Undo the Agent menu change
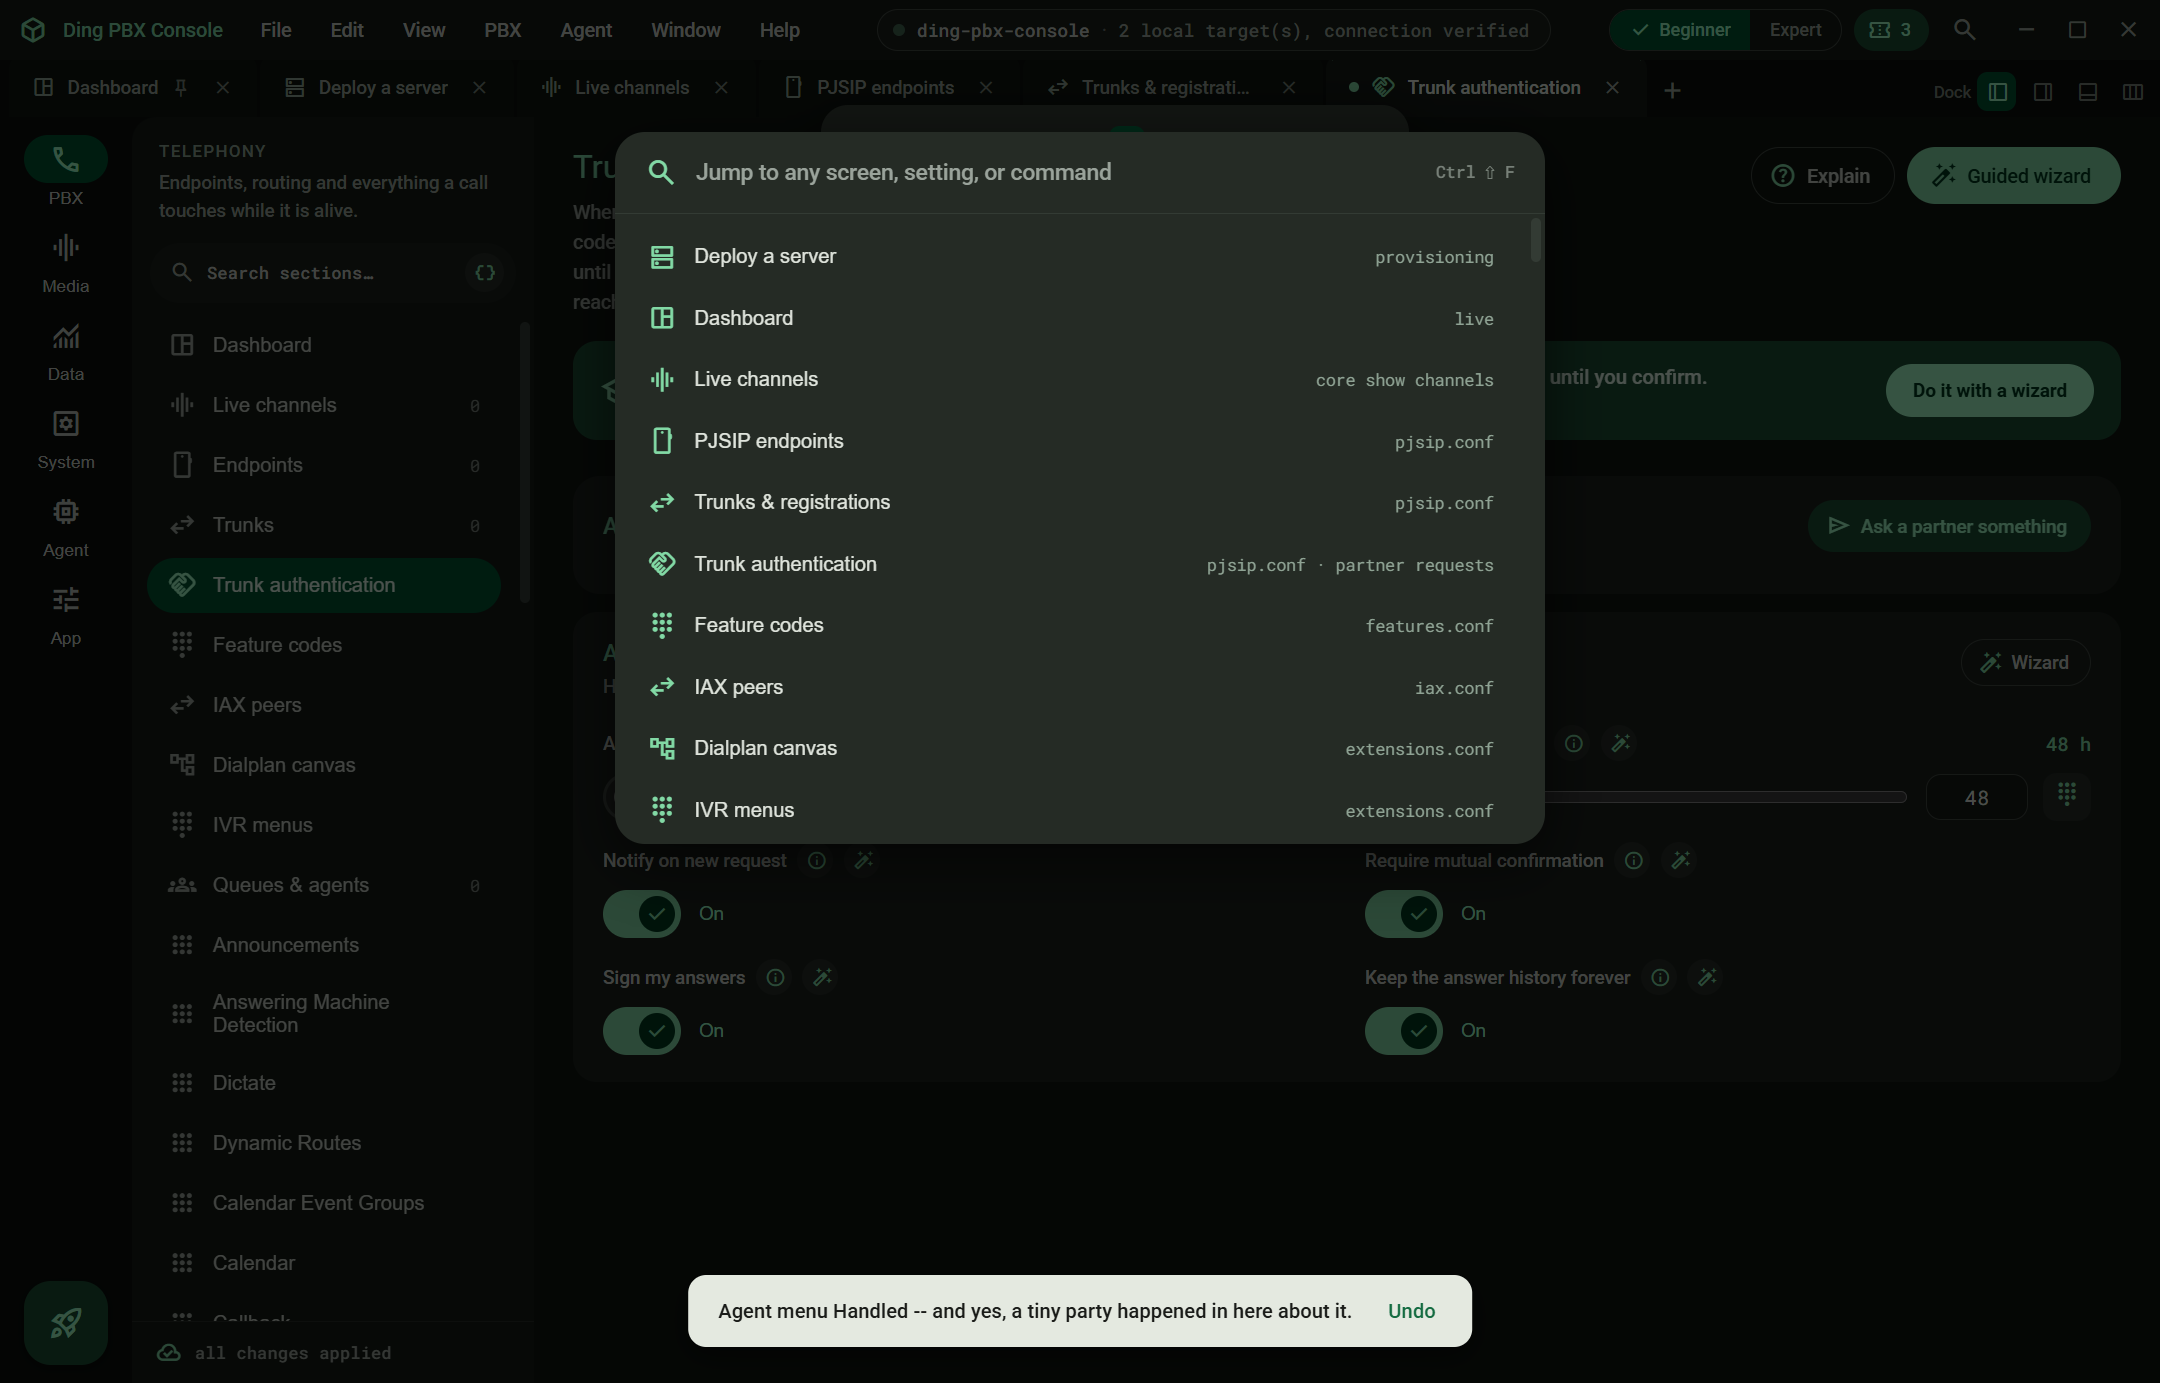 pos(1411,1311)
